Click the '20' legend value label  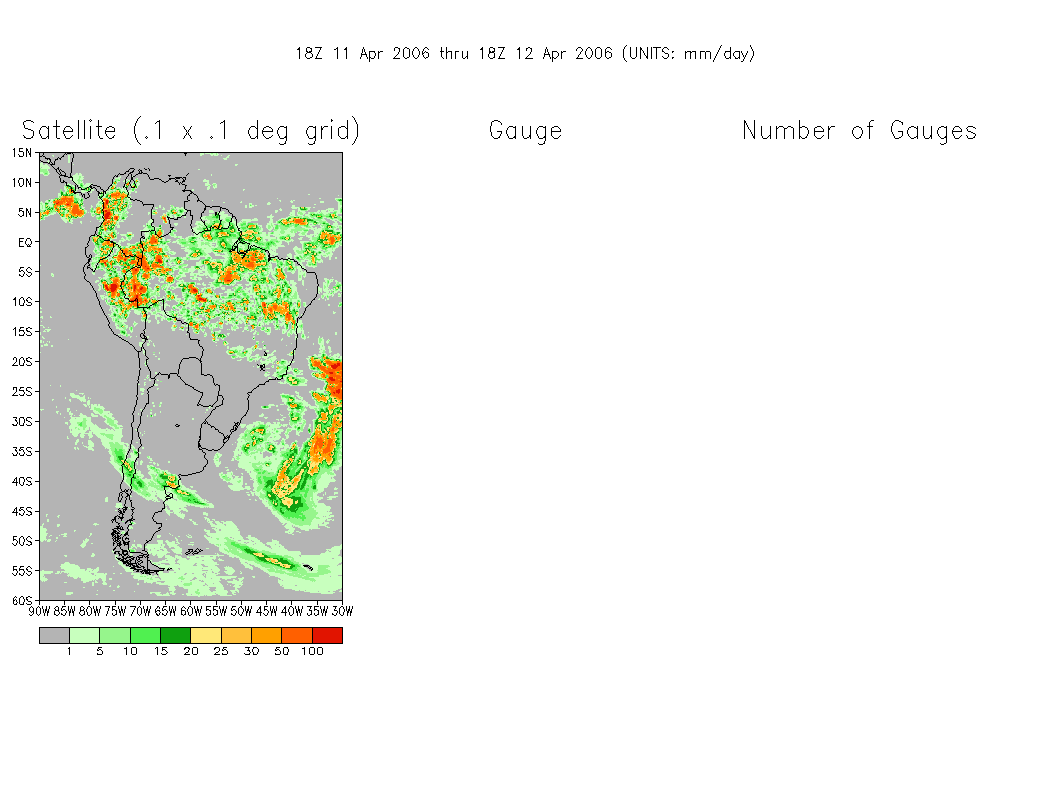191,651
